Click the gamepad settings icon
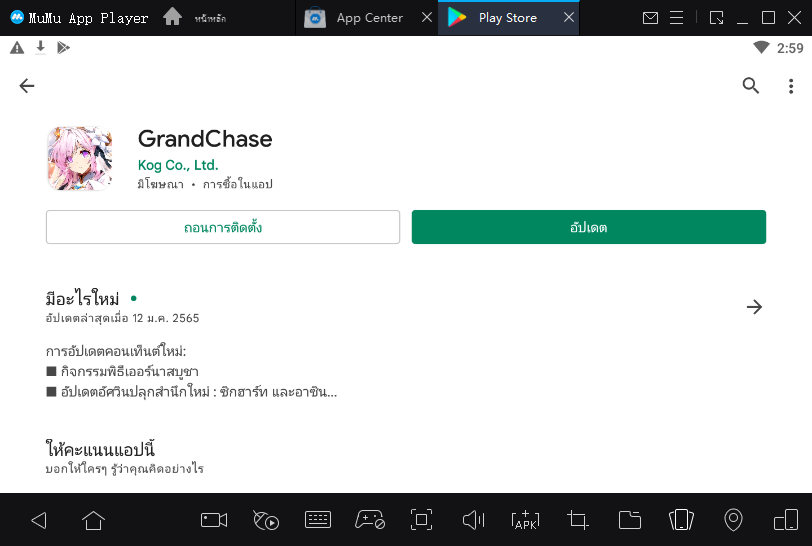 tap(370, 520)
